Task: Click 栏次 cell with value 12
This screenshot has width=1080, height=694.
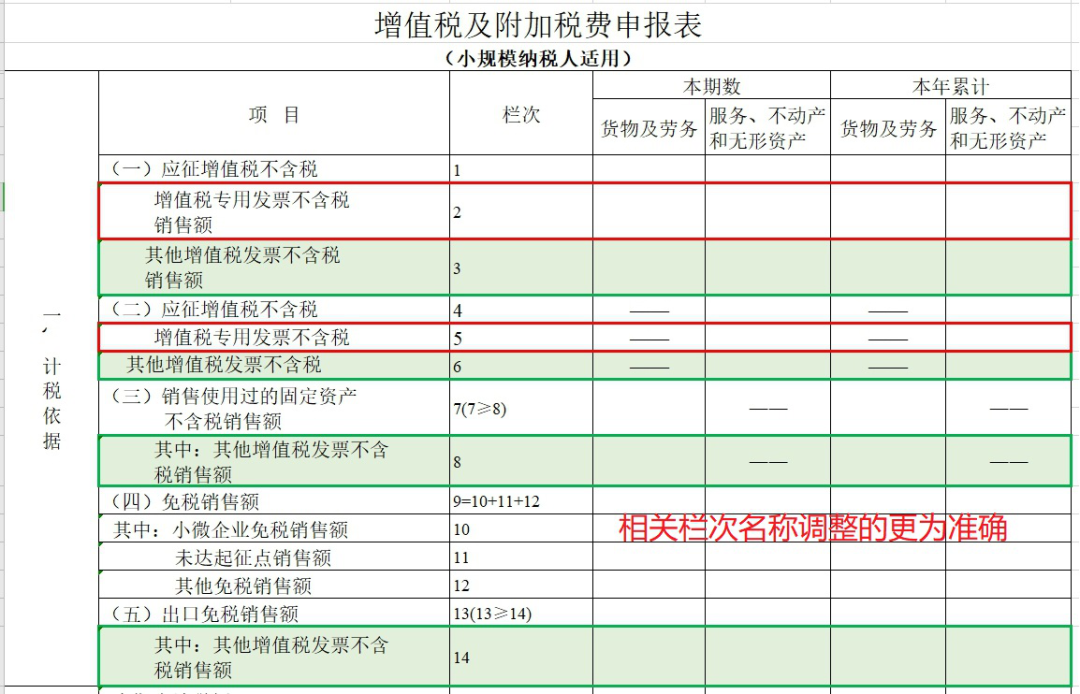Action: (x=521, y=585)
